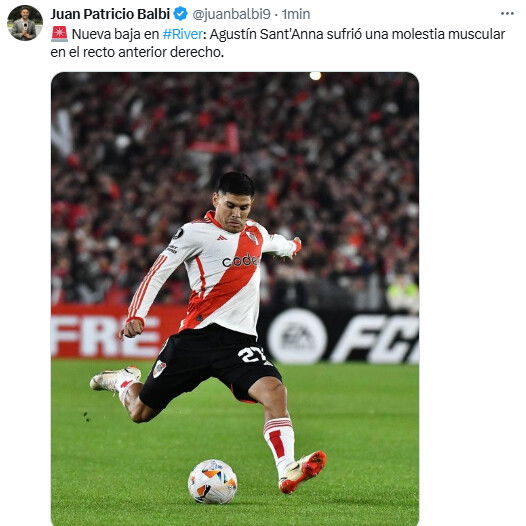Screen dimensions: 526x526
Task: Click the red FRE advertising banner
Action: 112,332
